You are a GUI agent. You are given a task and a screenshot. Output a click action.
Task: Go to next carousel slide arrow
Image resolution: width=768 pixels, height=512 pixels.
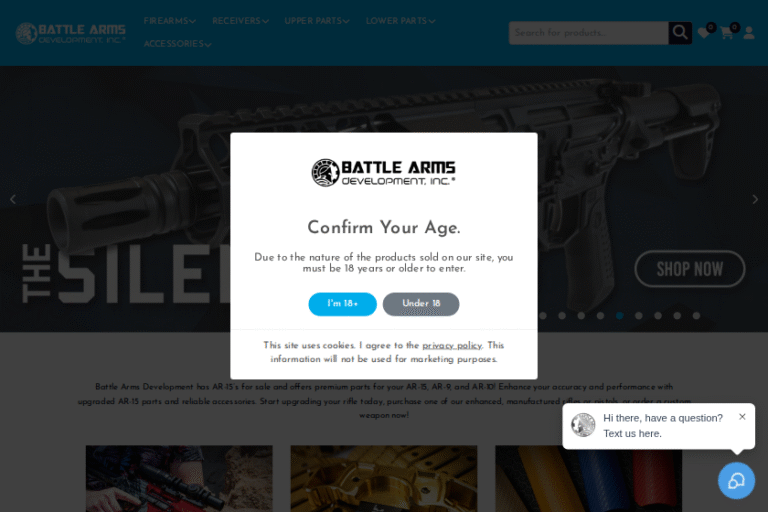tap(755, 199)
